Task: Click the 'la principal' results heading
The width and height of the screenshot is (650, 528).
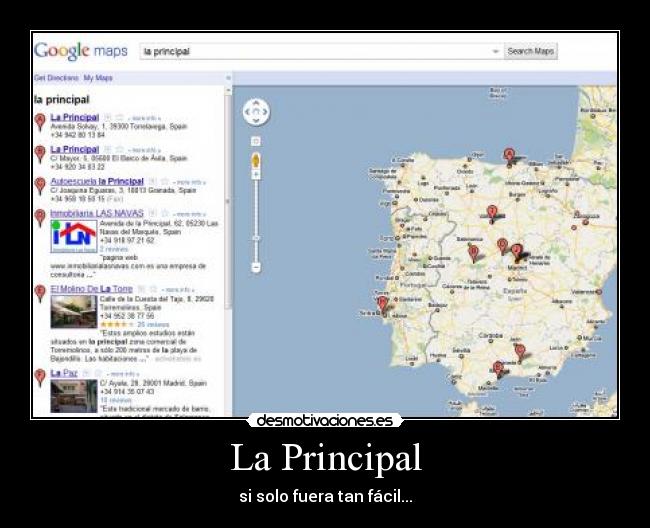Action: point(62,99)
